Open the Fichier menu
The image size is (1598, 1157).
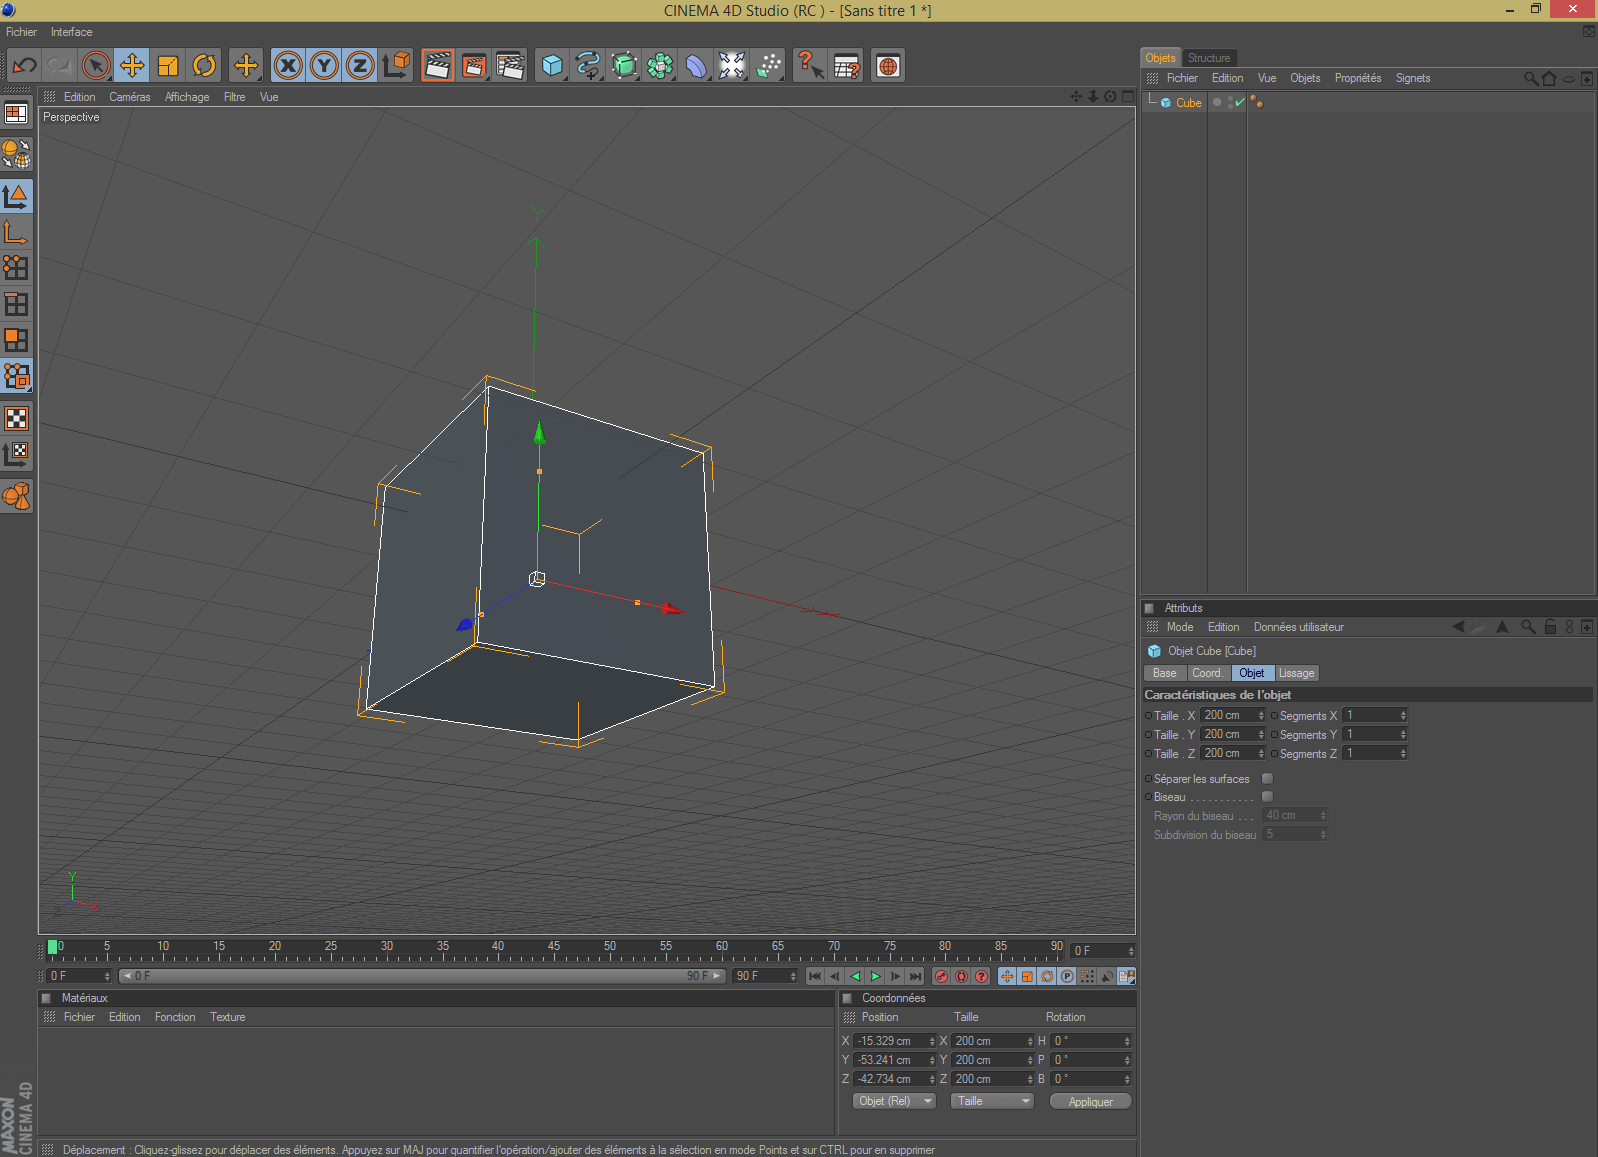coord(21,32)
